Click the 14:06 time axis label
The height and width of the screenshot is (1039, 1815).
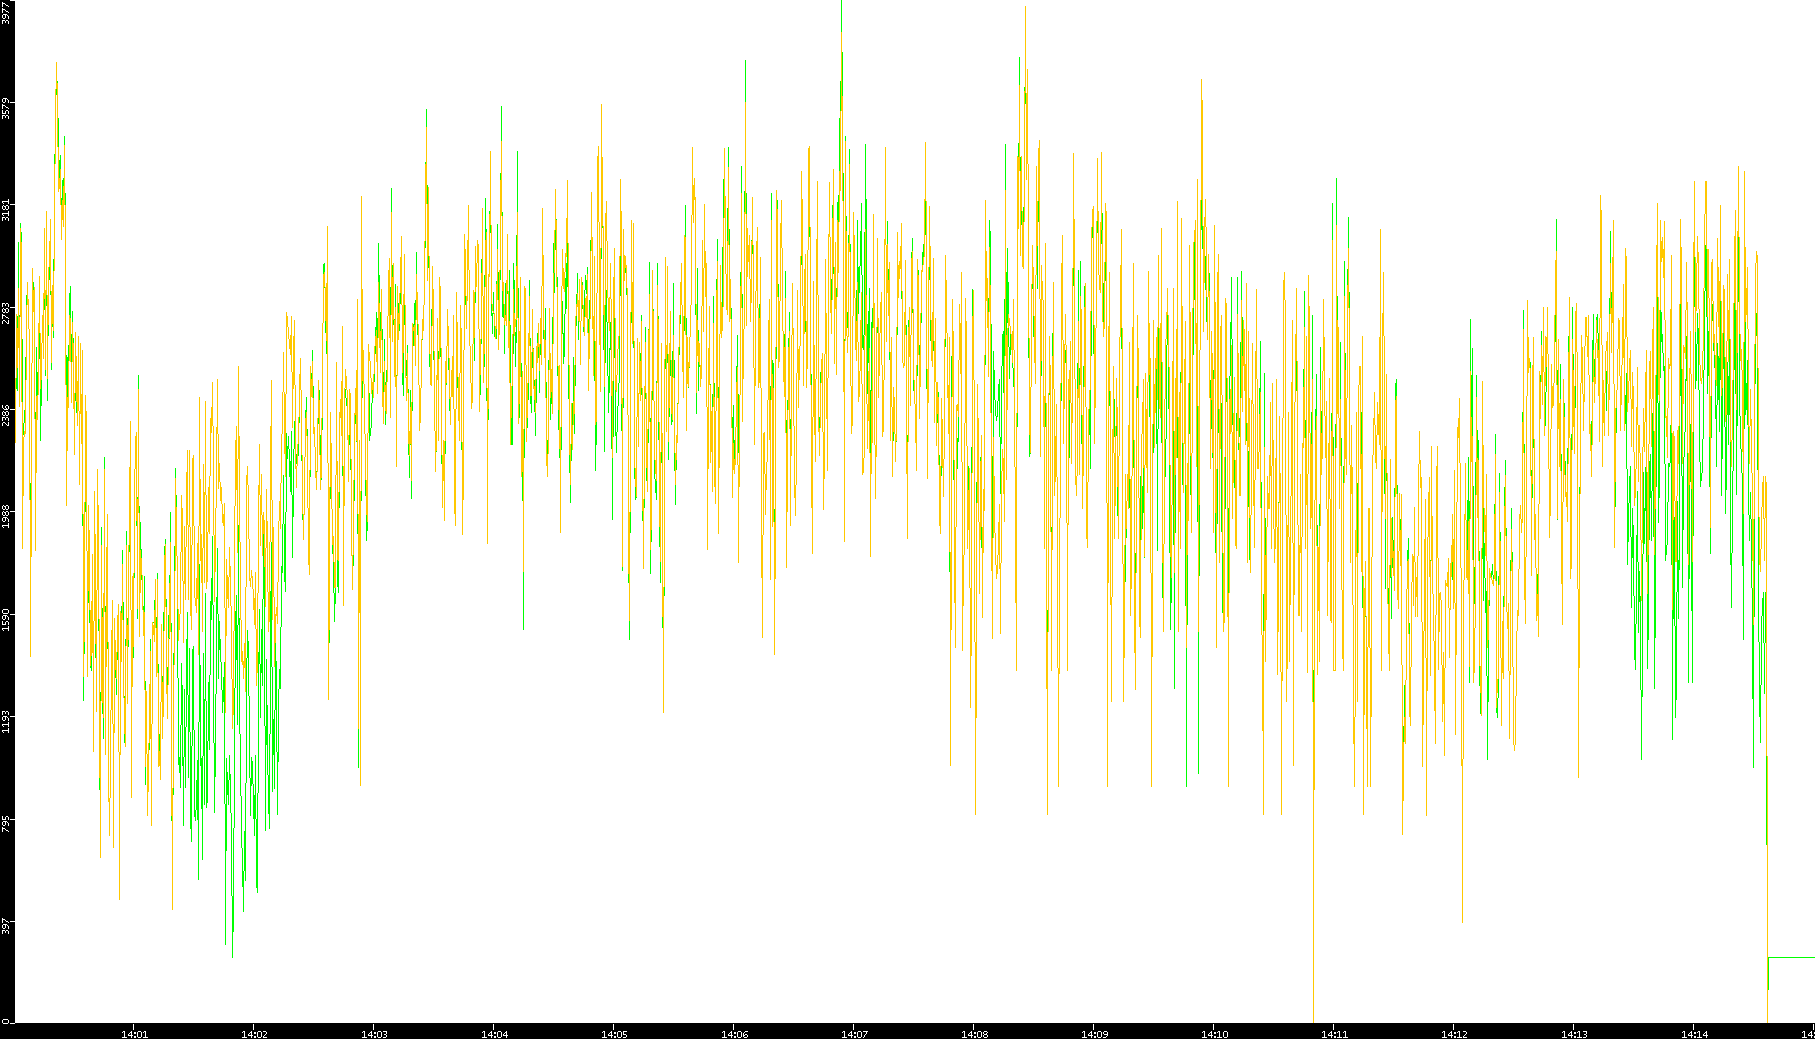(x=734, y=1034)
